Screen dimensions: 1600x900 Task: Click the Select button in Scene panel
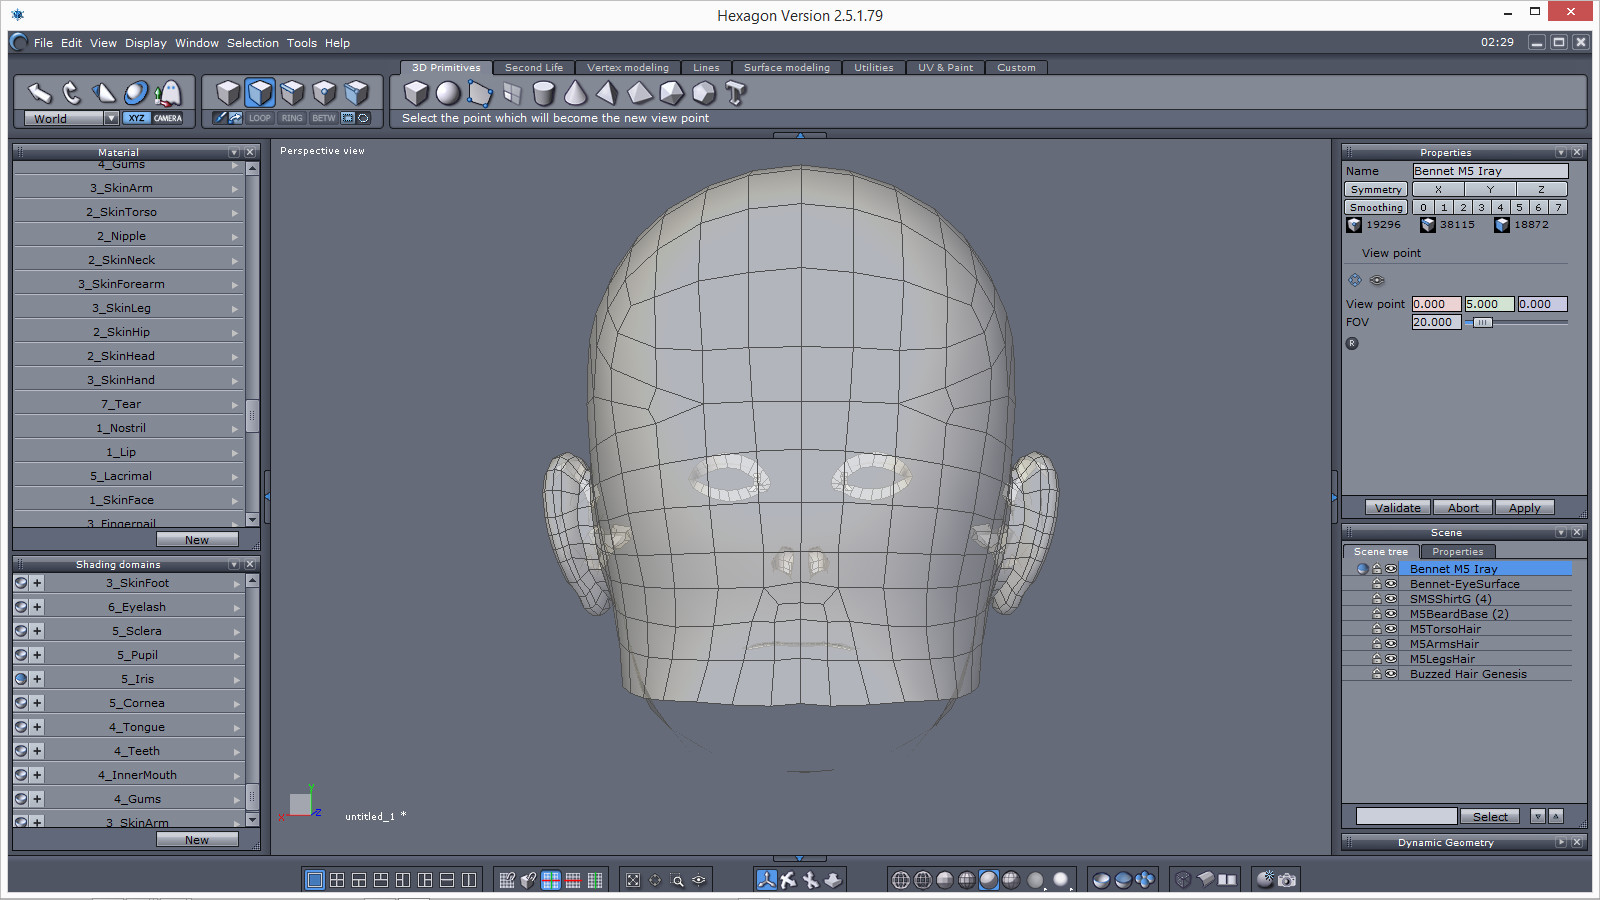pos(1490,817)
